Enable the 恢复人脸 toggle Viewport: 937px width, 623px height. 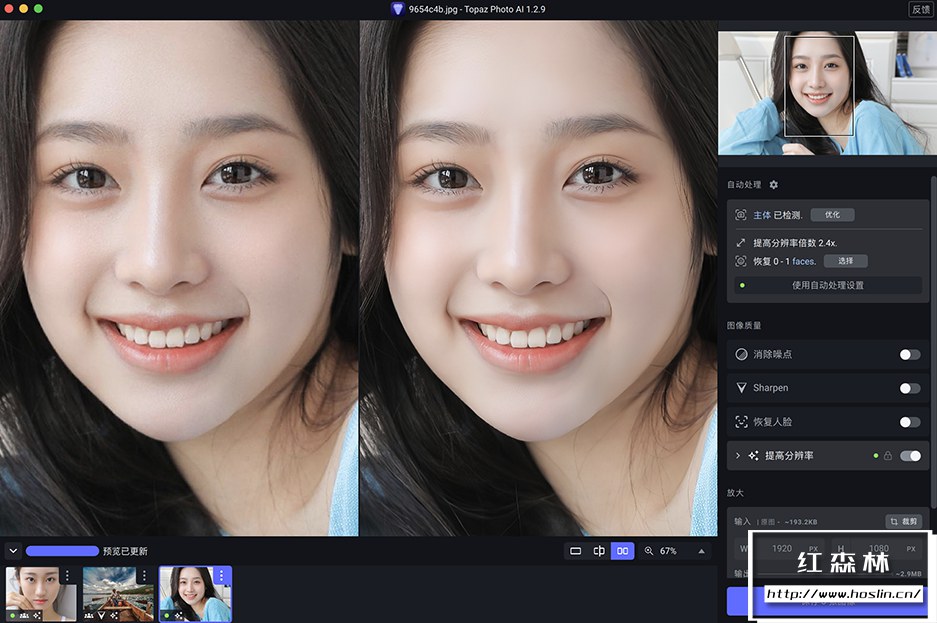tap(910, 422)
